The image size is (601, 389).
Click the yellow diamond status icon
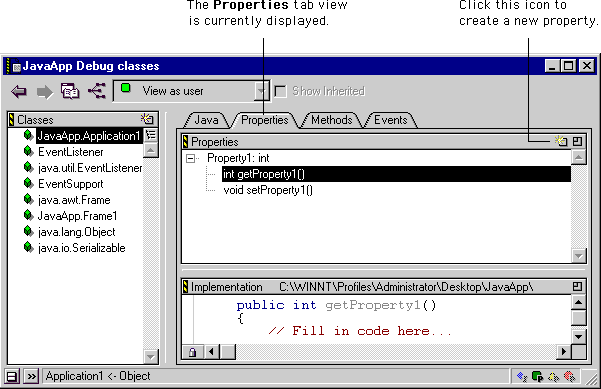pos(553,377)
